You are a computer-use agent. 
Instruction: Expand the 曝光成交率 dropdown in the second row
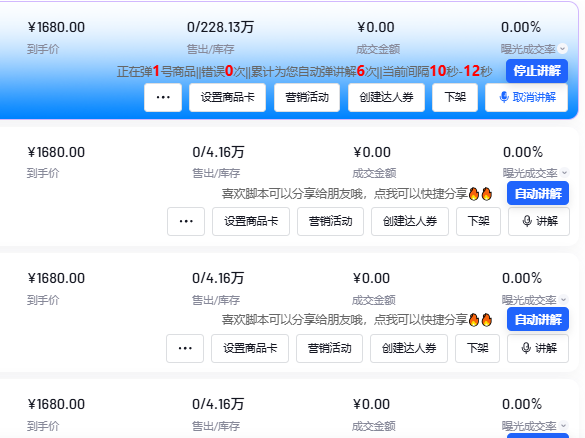tap(564, 172)
